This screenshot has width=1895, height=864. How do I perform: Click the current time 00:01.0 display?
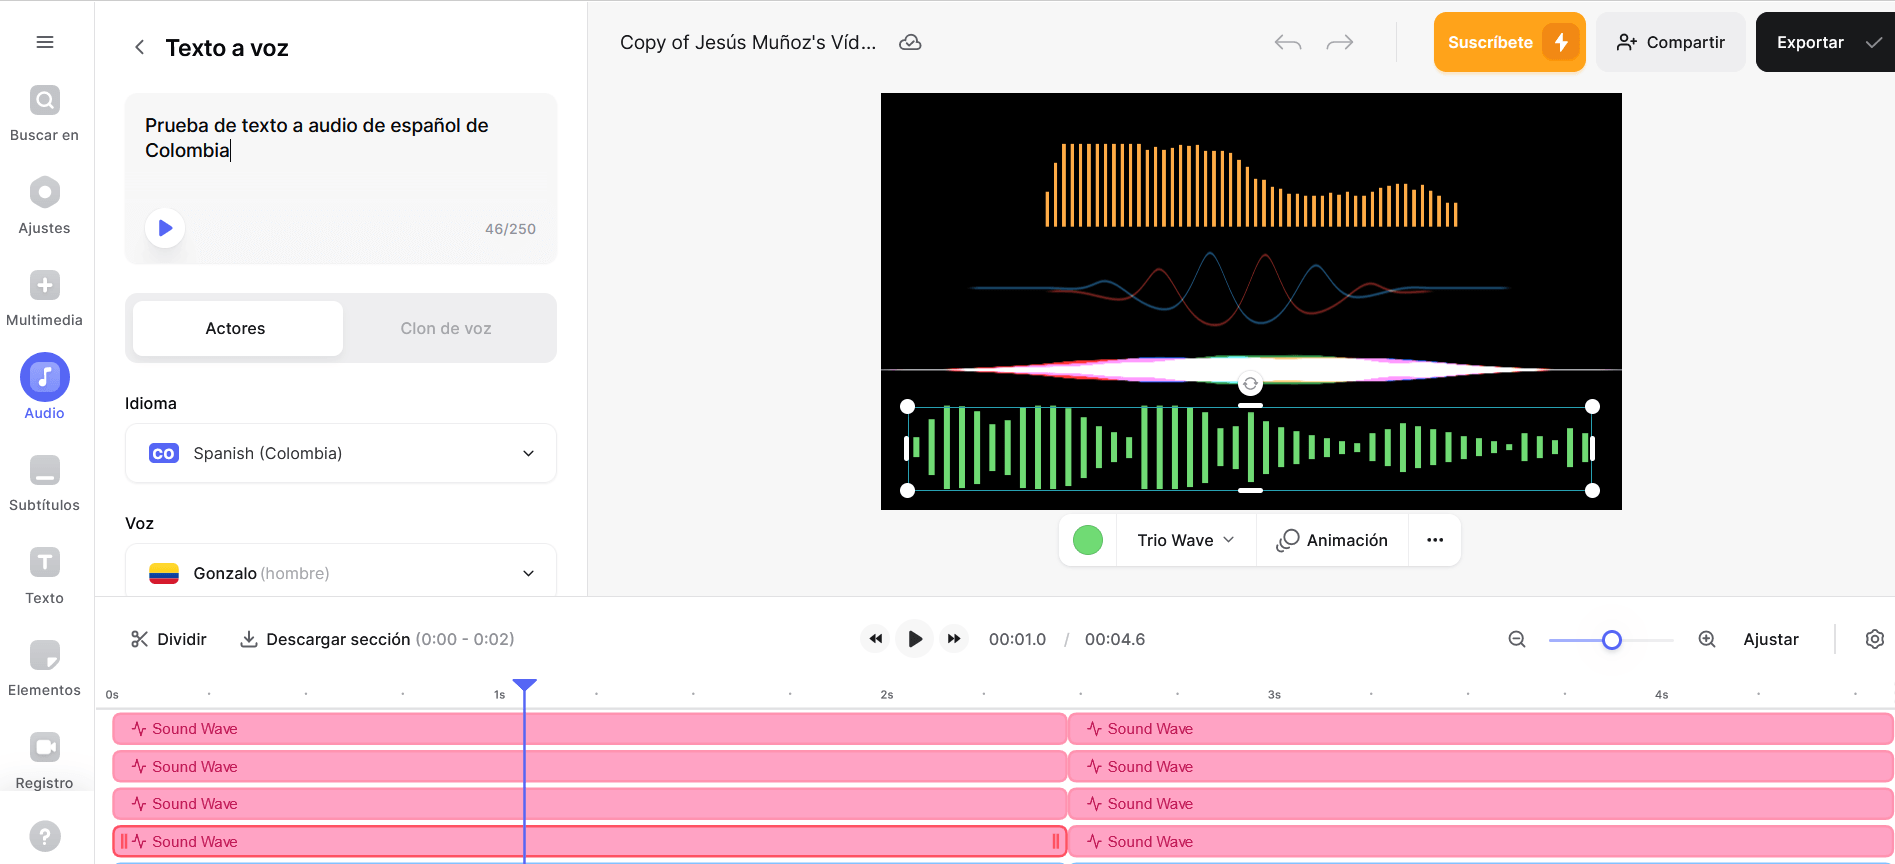coord(1017,639)
